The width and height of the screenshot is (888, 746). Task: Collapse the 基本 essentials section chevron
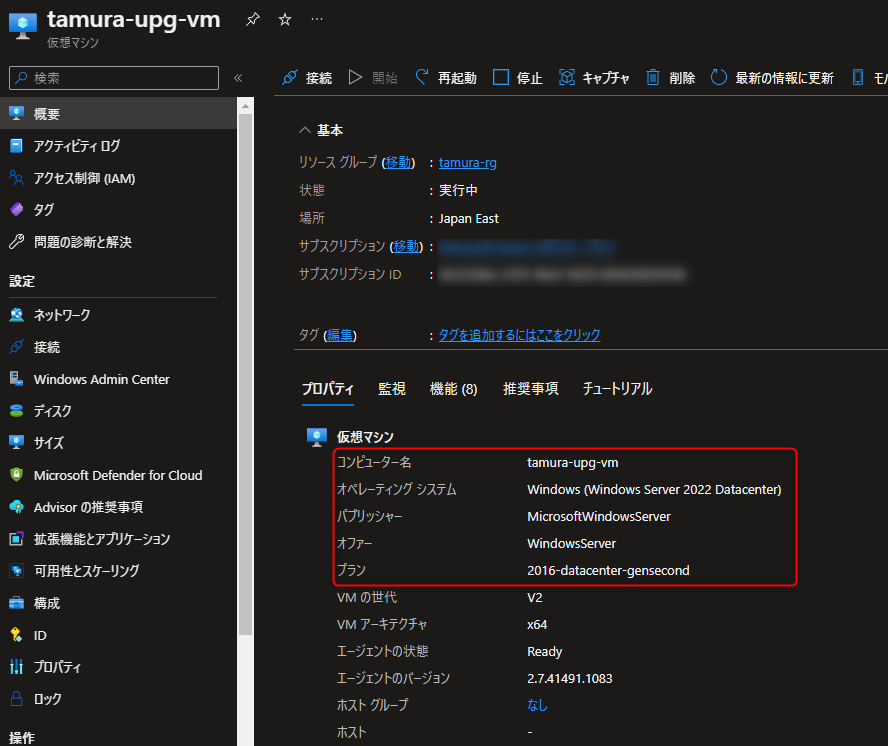tap(305, 130)
